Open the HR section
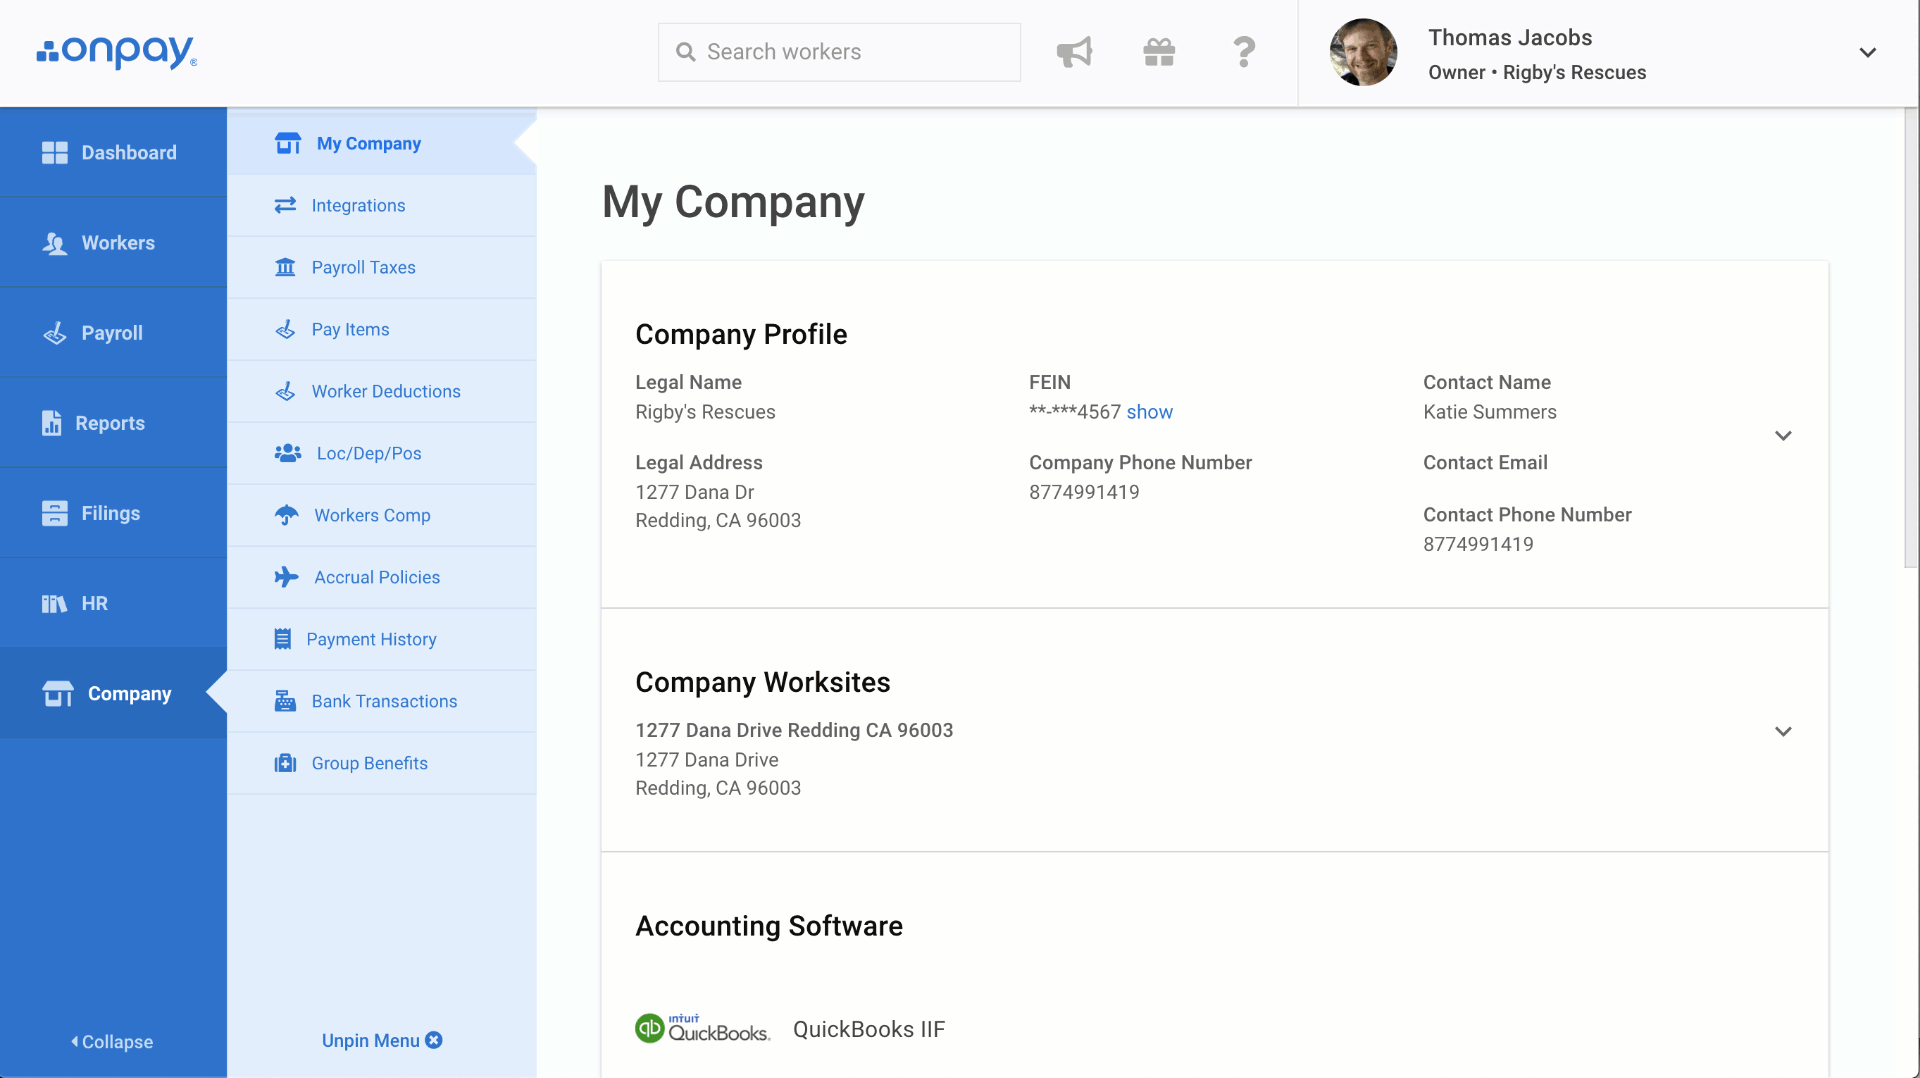This screenshot has height=1078, width=1920. [113, 603]
